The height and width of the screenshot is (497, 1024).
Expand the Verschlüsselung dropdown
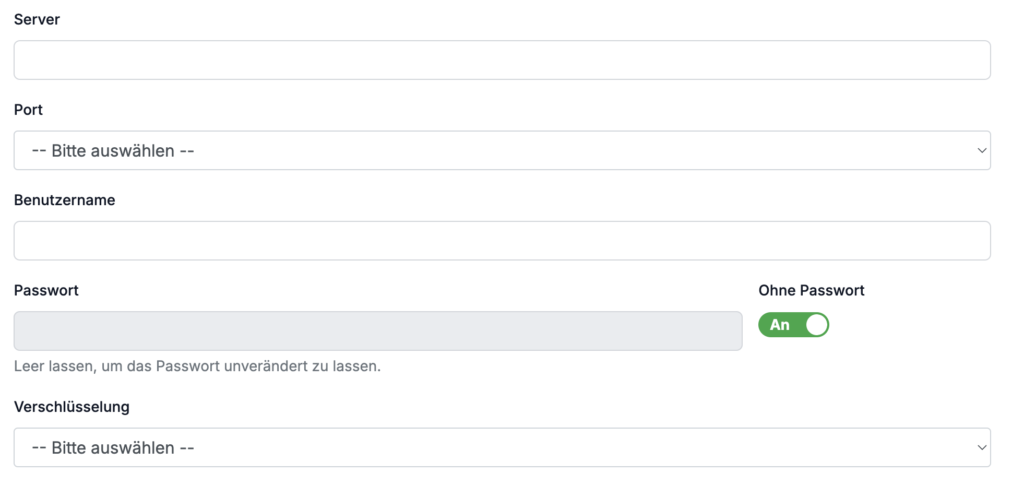[501, 448]
